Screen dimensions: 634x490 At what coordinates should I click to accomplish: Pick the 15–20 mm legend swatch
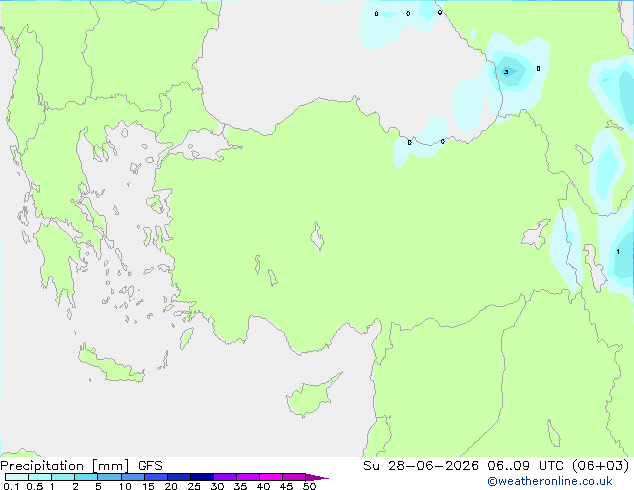coord(155,477)
